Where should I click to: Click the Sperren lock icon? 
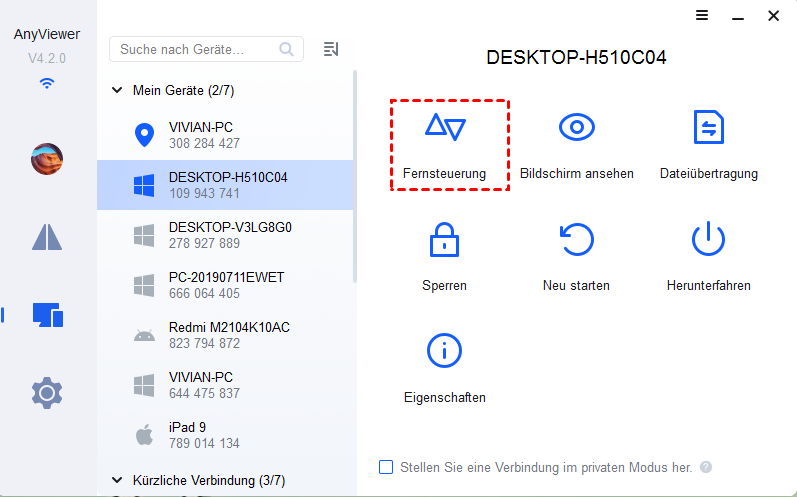(444, 239)
